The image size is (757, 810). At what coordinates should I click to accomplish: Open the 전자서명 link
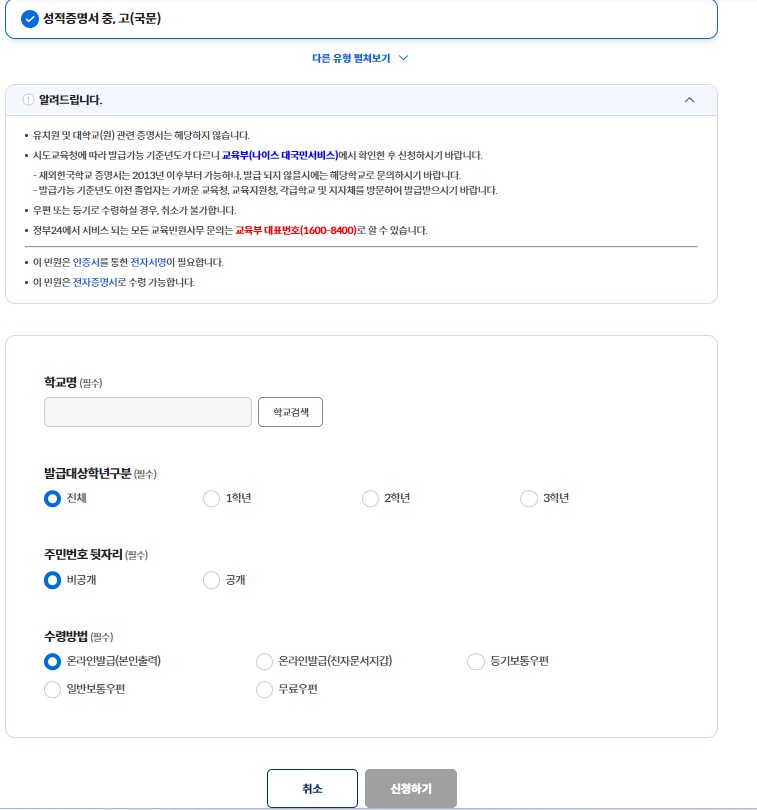pos(148,262)
